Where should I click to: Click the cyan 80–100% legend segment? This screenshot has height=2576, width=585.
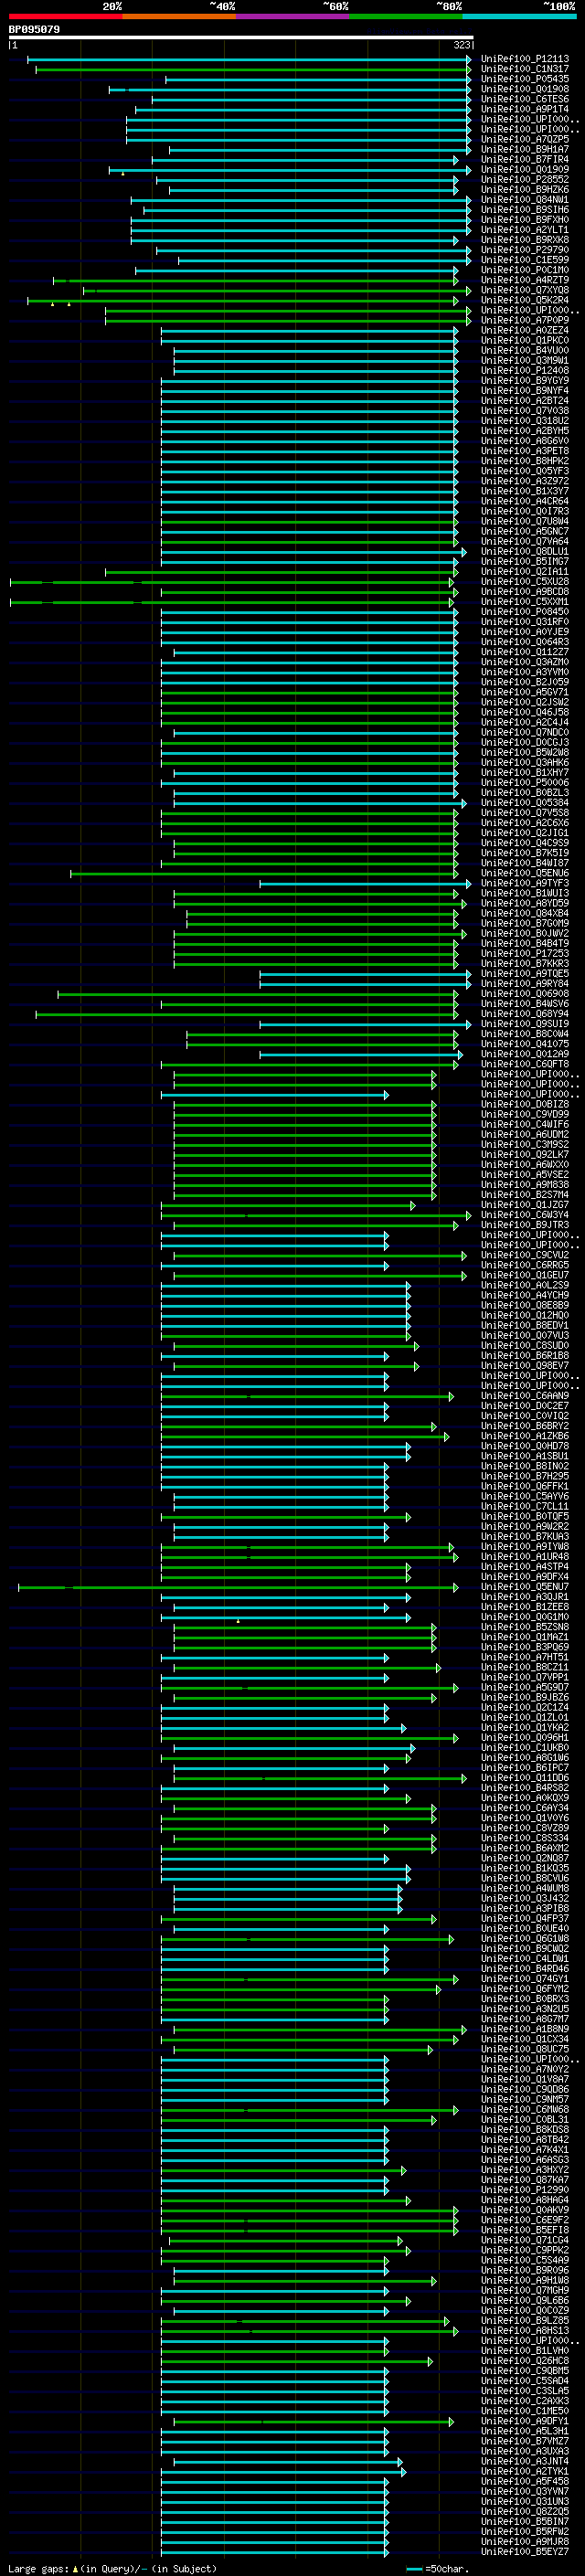tap(519, 17)
